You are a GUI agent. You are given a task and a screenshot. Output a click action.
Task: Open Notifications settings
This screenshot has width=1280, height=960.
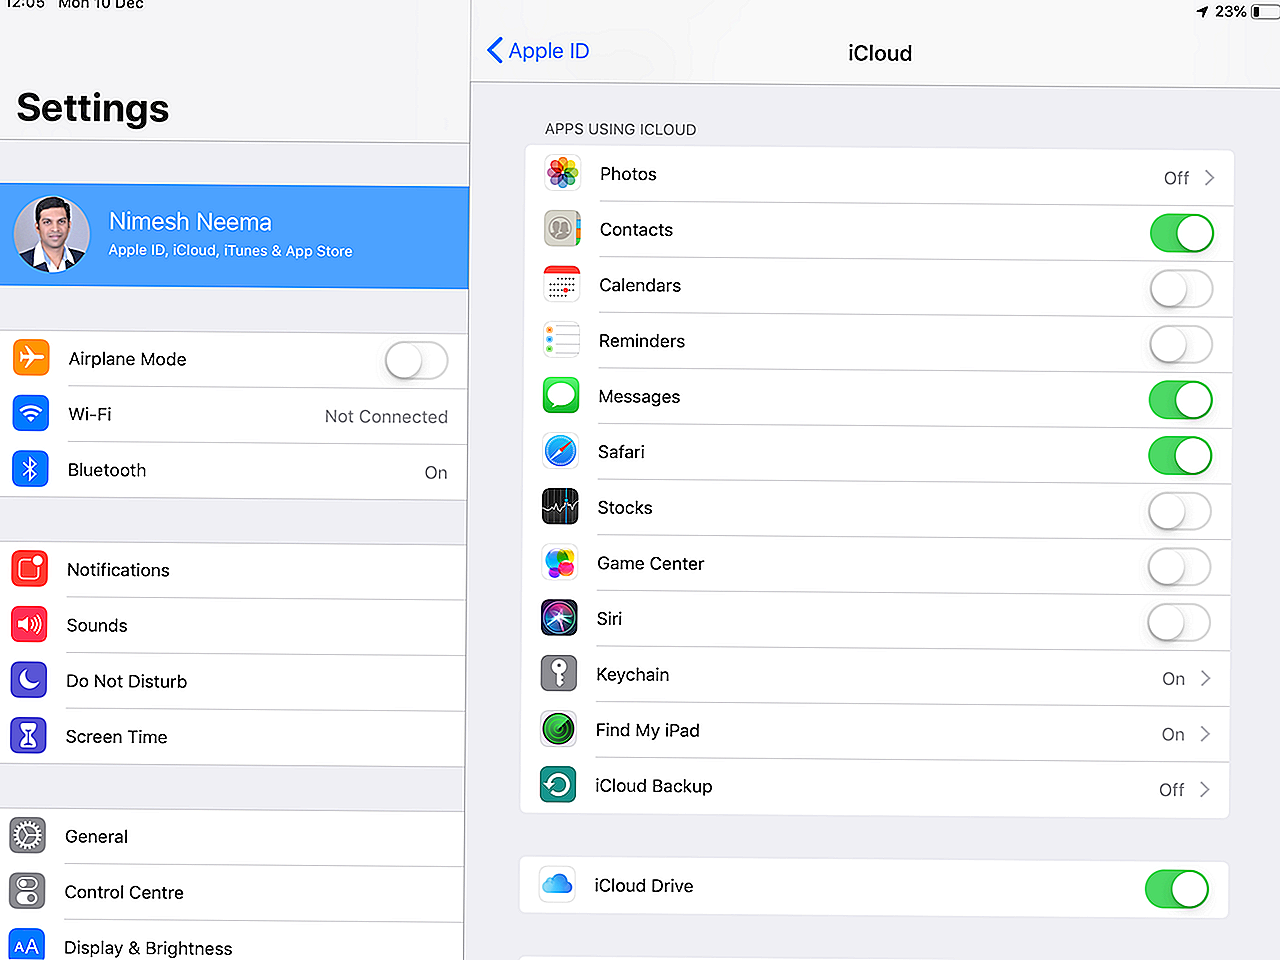point(233,570)
